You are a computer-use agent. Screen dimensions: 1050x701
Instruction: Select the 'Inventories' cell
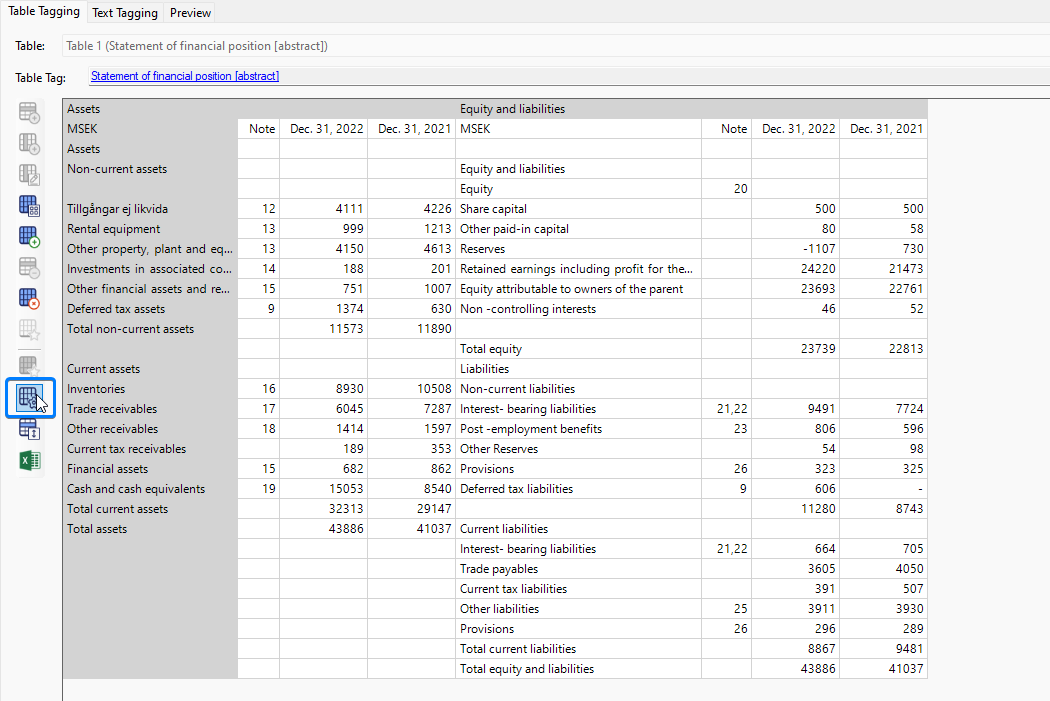click(151, 389)
